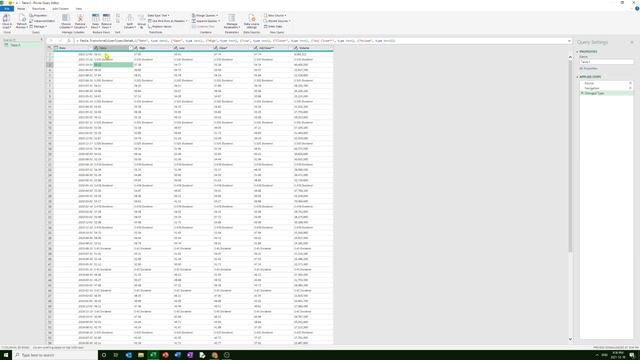Click the Split Column button
This screenshot has width=640, height=360.
[129, 21]
